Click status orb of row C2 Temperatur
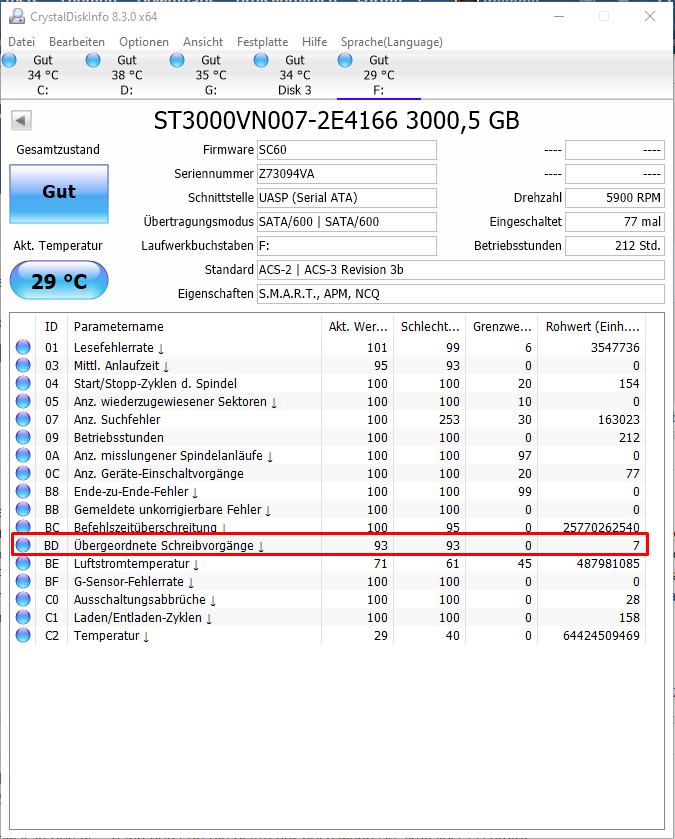675x839 pixels. pos(23,636)
